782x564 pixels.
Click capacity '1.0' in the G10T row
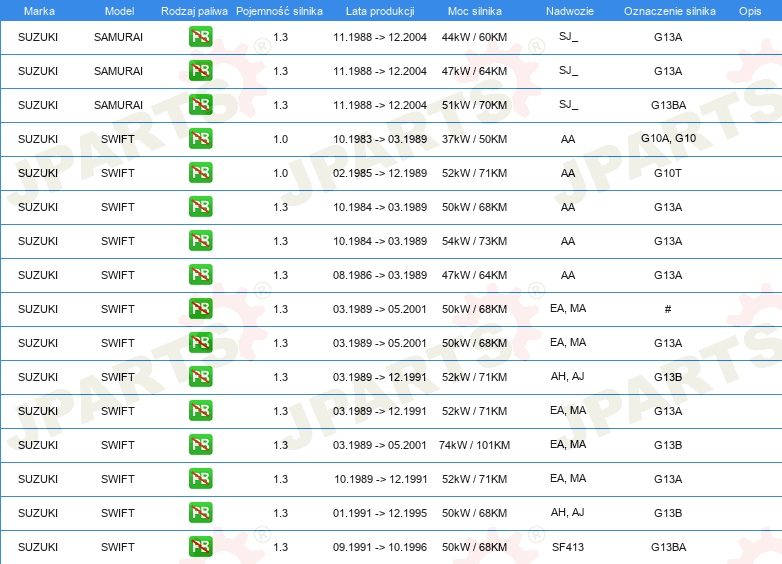[x=280, y=173]
